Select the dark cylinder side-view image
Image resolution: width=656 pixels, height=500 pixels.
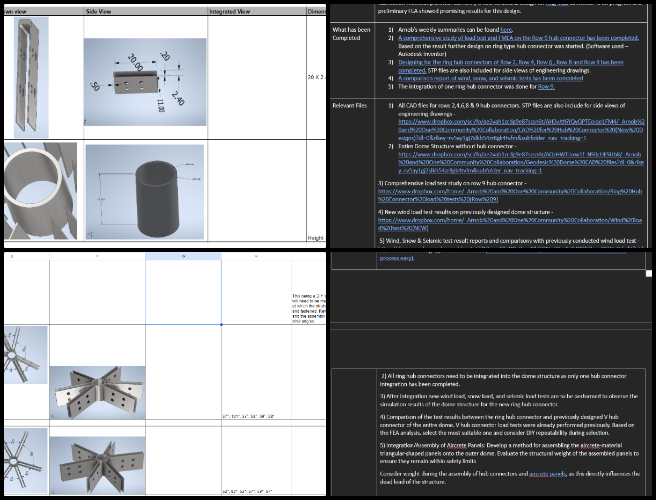(145, 192)
